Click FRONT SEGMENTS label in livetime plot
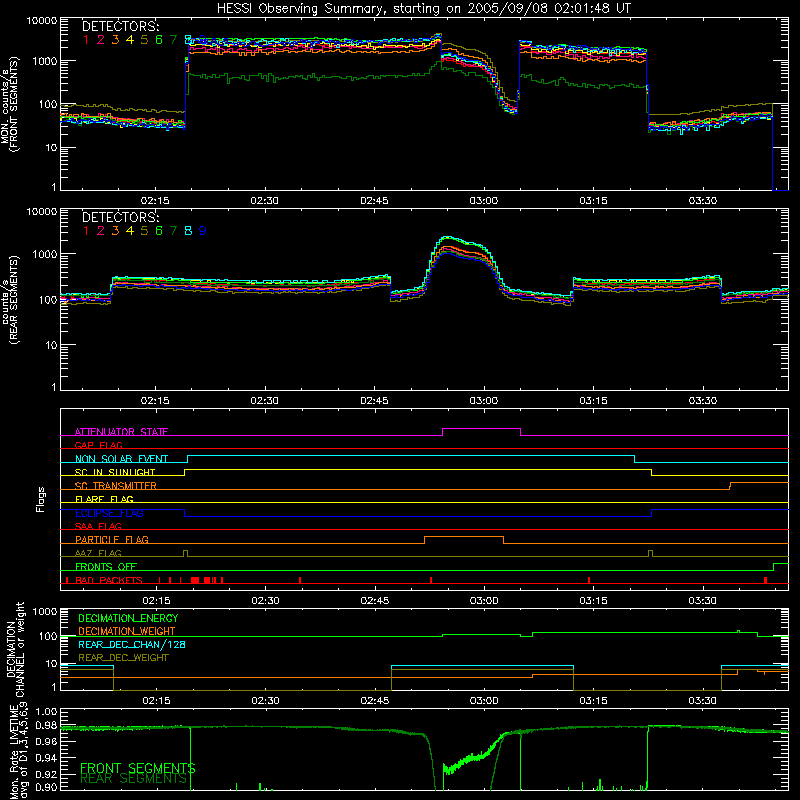 click(138, 768)
